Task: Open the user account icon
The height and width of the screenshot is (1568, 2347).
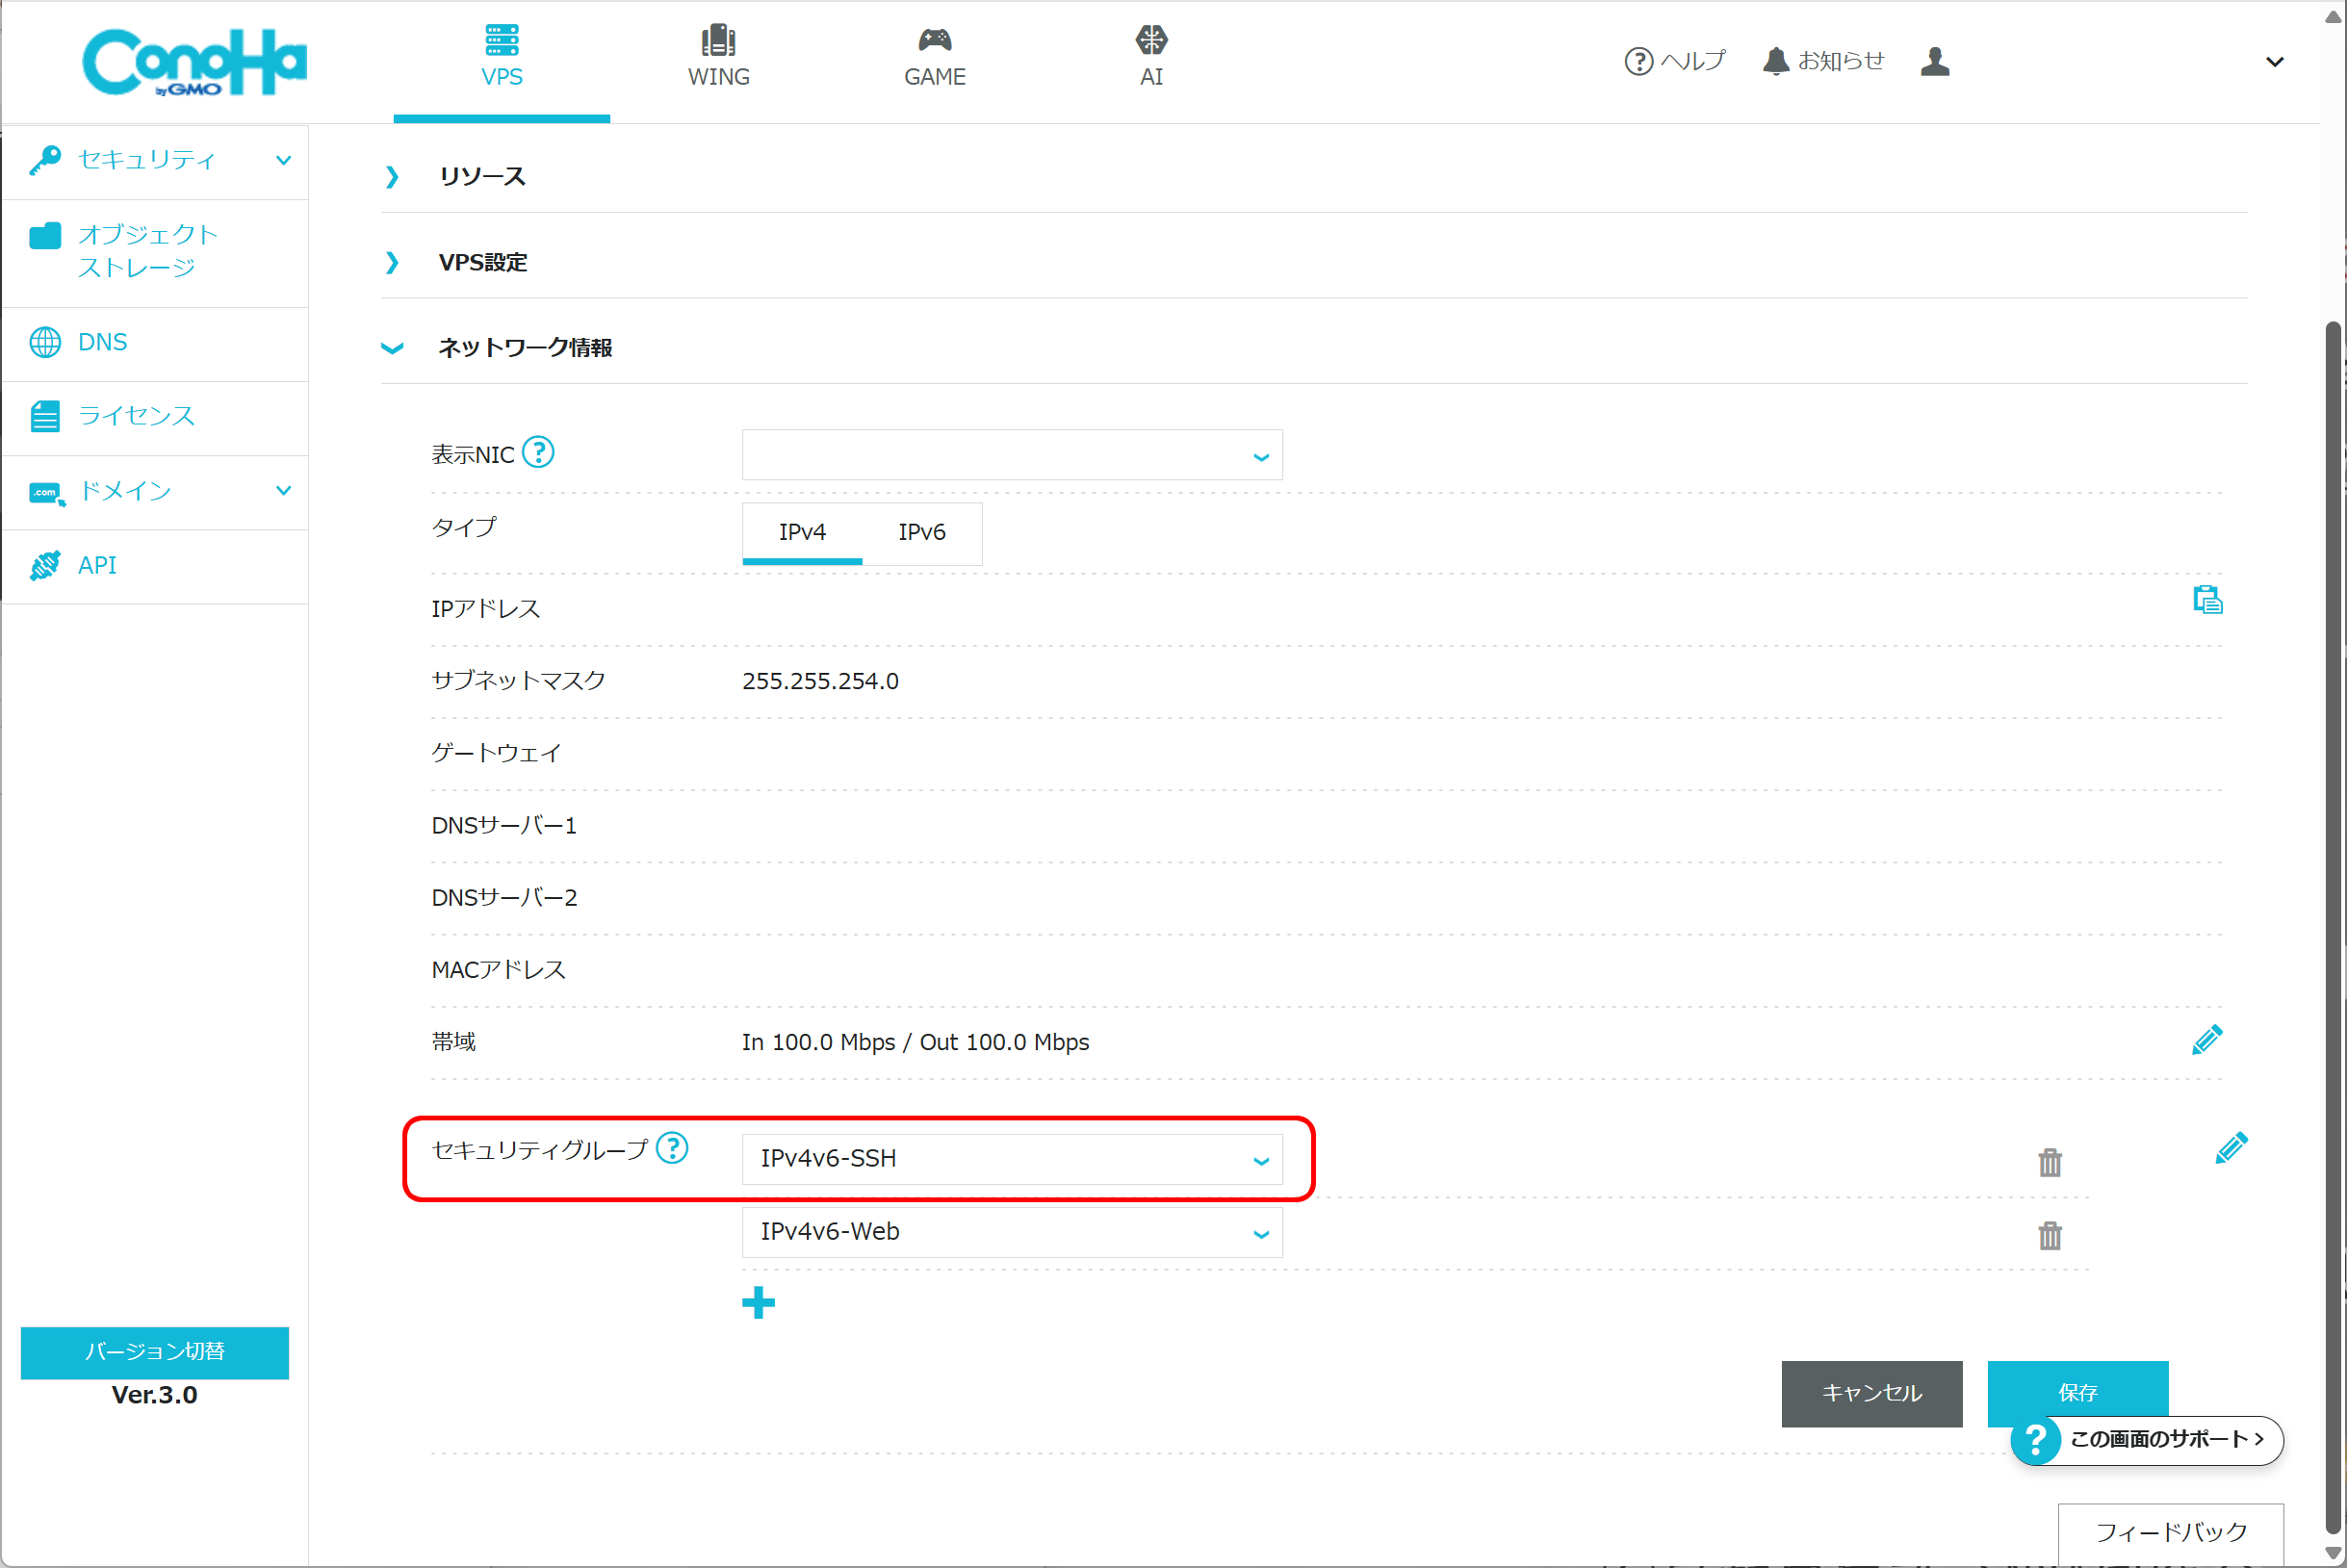Action: click(1934, 61)
